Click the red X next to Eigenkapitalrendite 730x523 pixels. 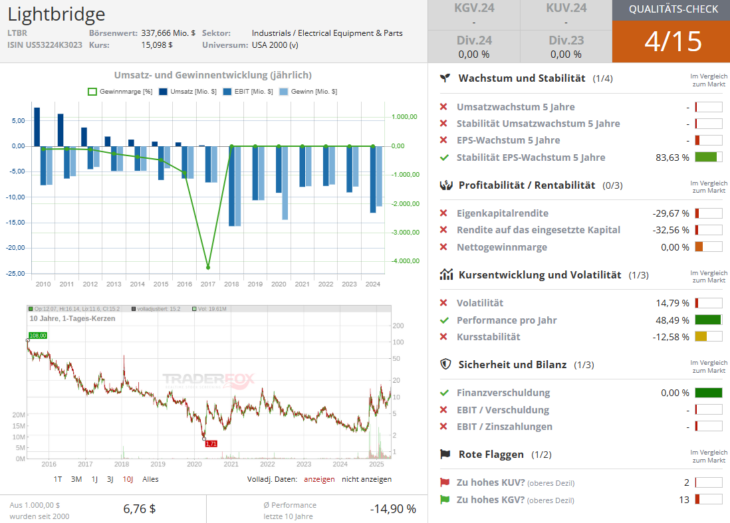click(444, 213)
